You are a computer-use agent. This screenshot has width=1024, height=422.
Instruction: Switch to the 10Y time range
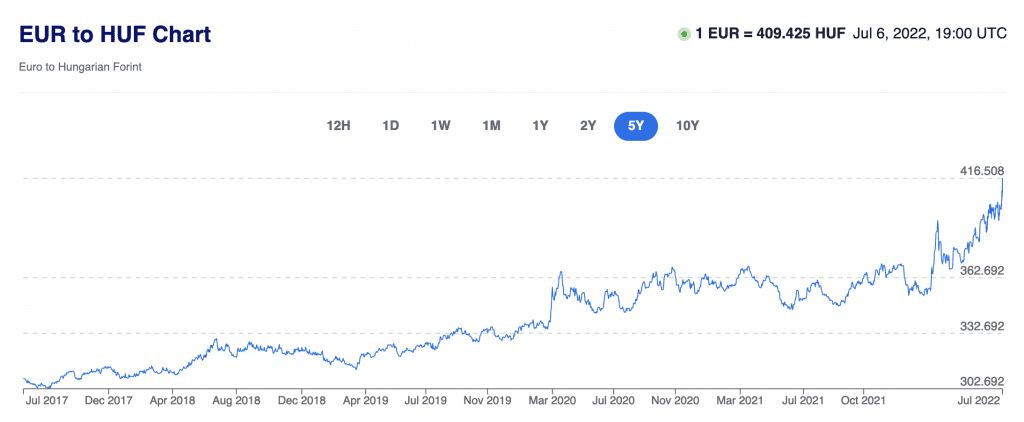tap(687, 125)
